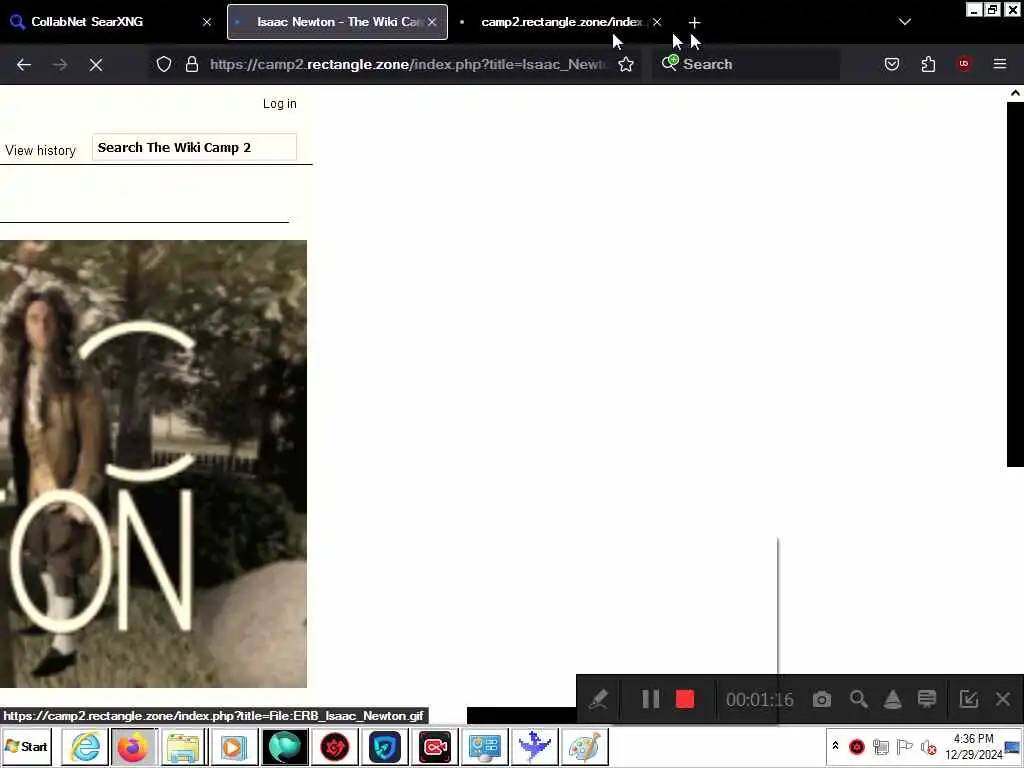
Task: Open the Action Center flag icon
Action: point(904,746)
